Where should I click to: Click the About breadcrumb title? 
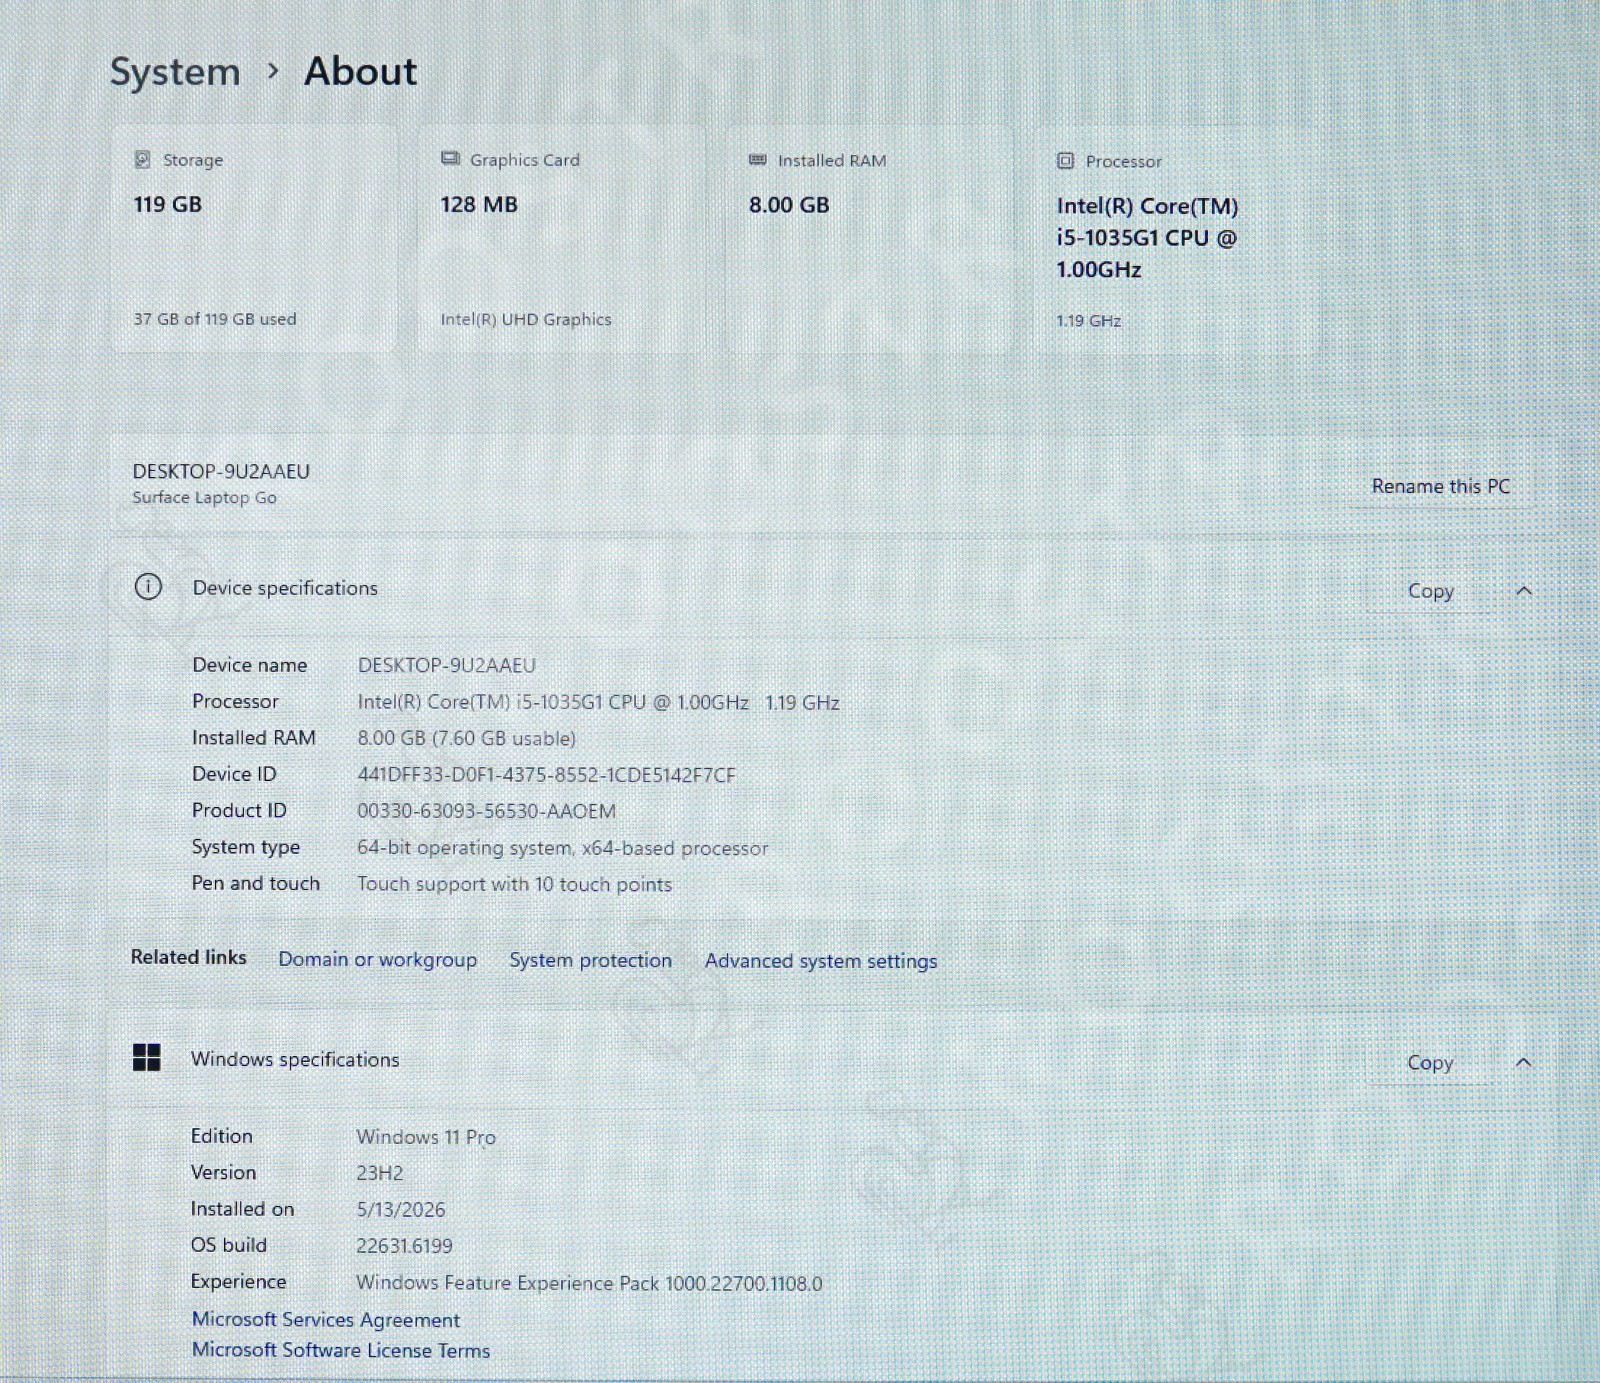360,71
